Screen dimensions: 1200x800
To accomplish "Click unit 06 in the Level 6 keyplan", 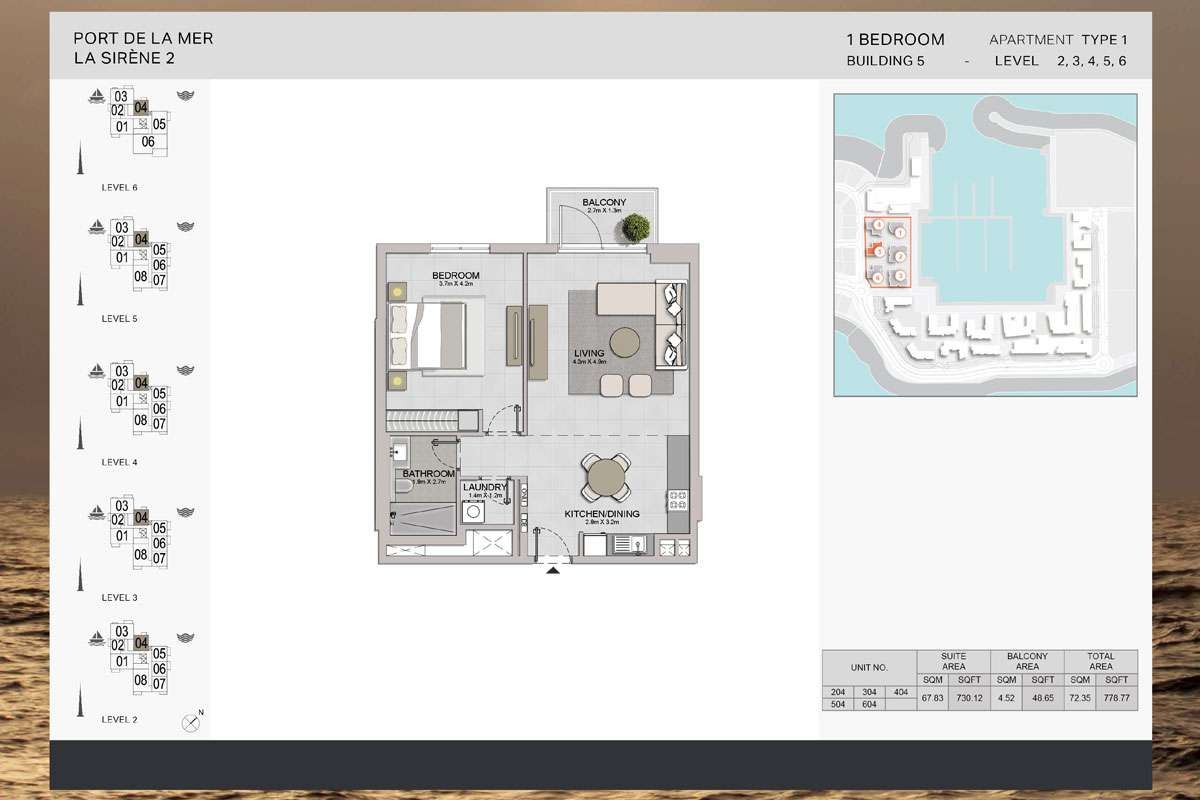I will click(148, 142).
